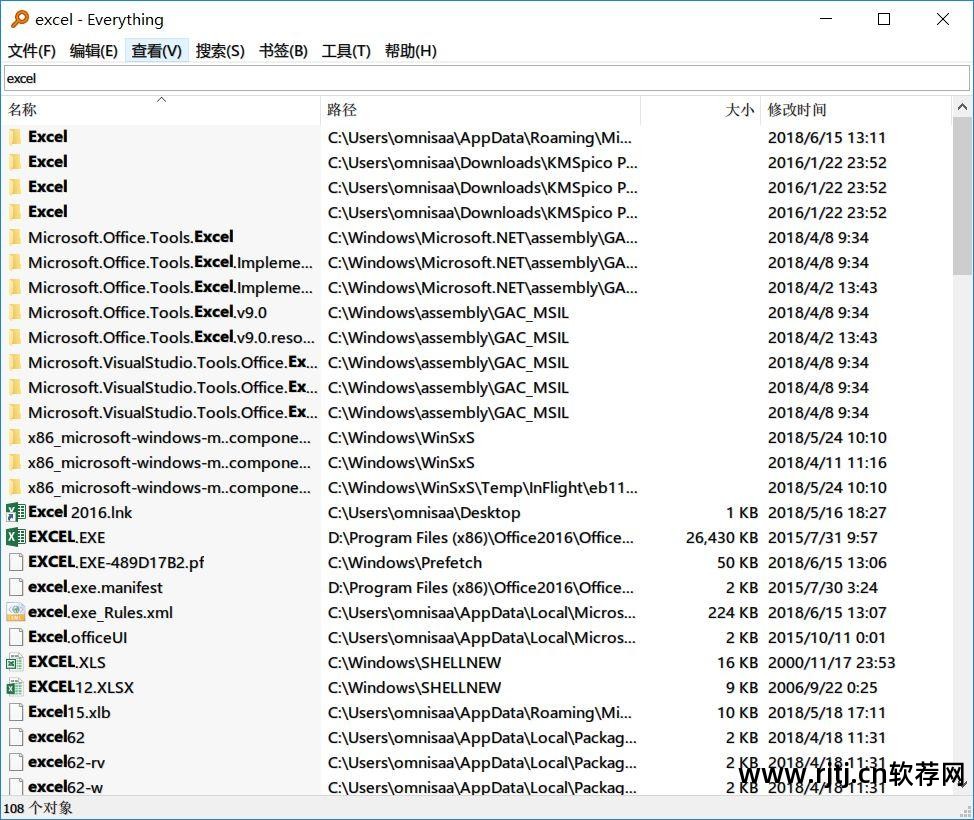The image size is (974, 820).
Task: Click the 26,430 KB size value
Action: pos(721,537)
